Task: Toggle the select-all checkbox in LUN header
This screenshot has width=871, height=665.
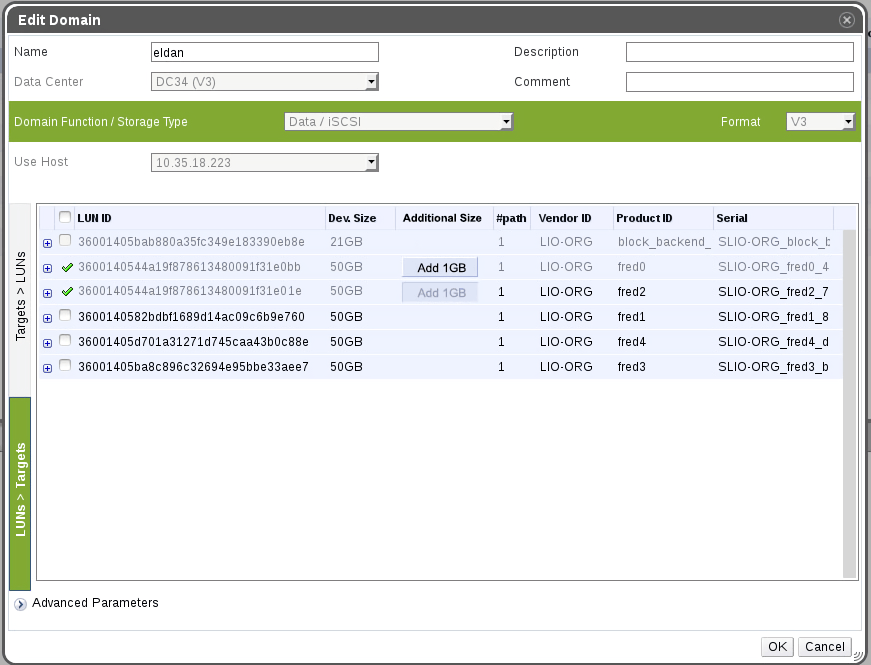Action: tap(65, 218)
